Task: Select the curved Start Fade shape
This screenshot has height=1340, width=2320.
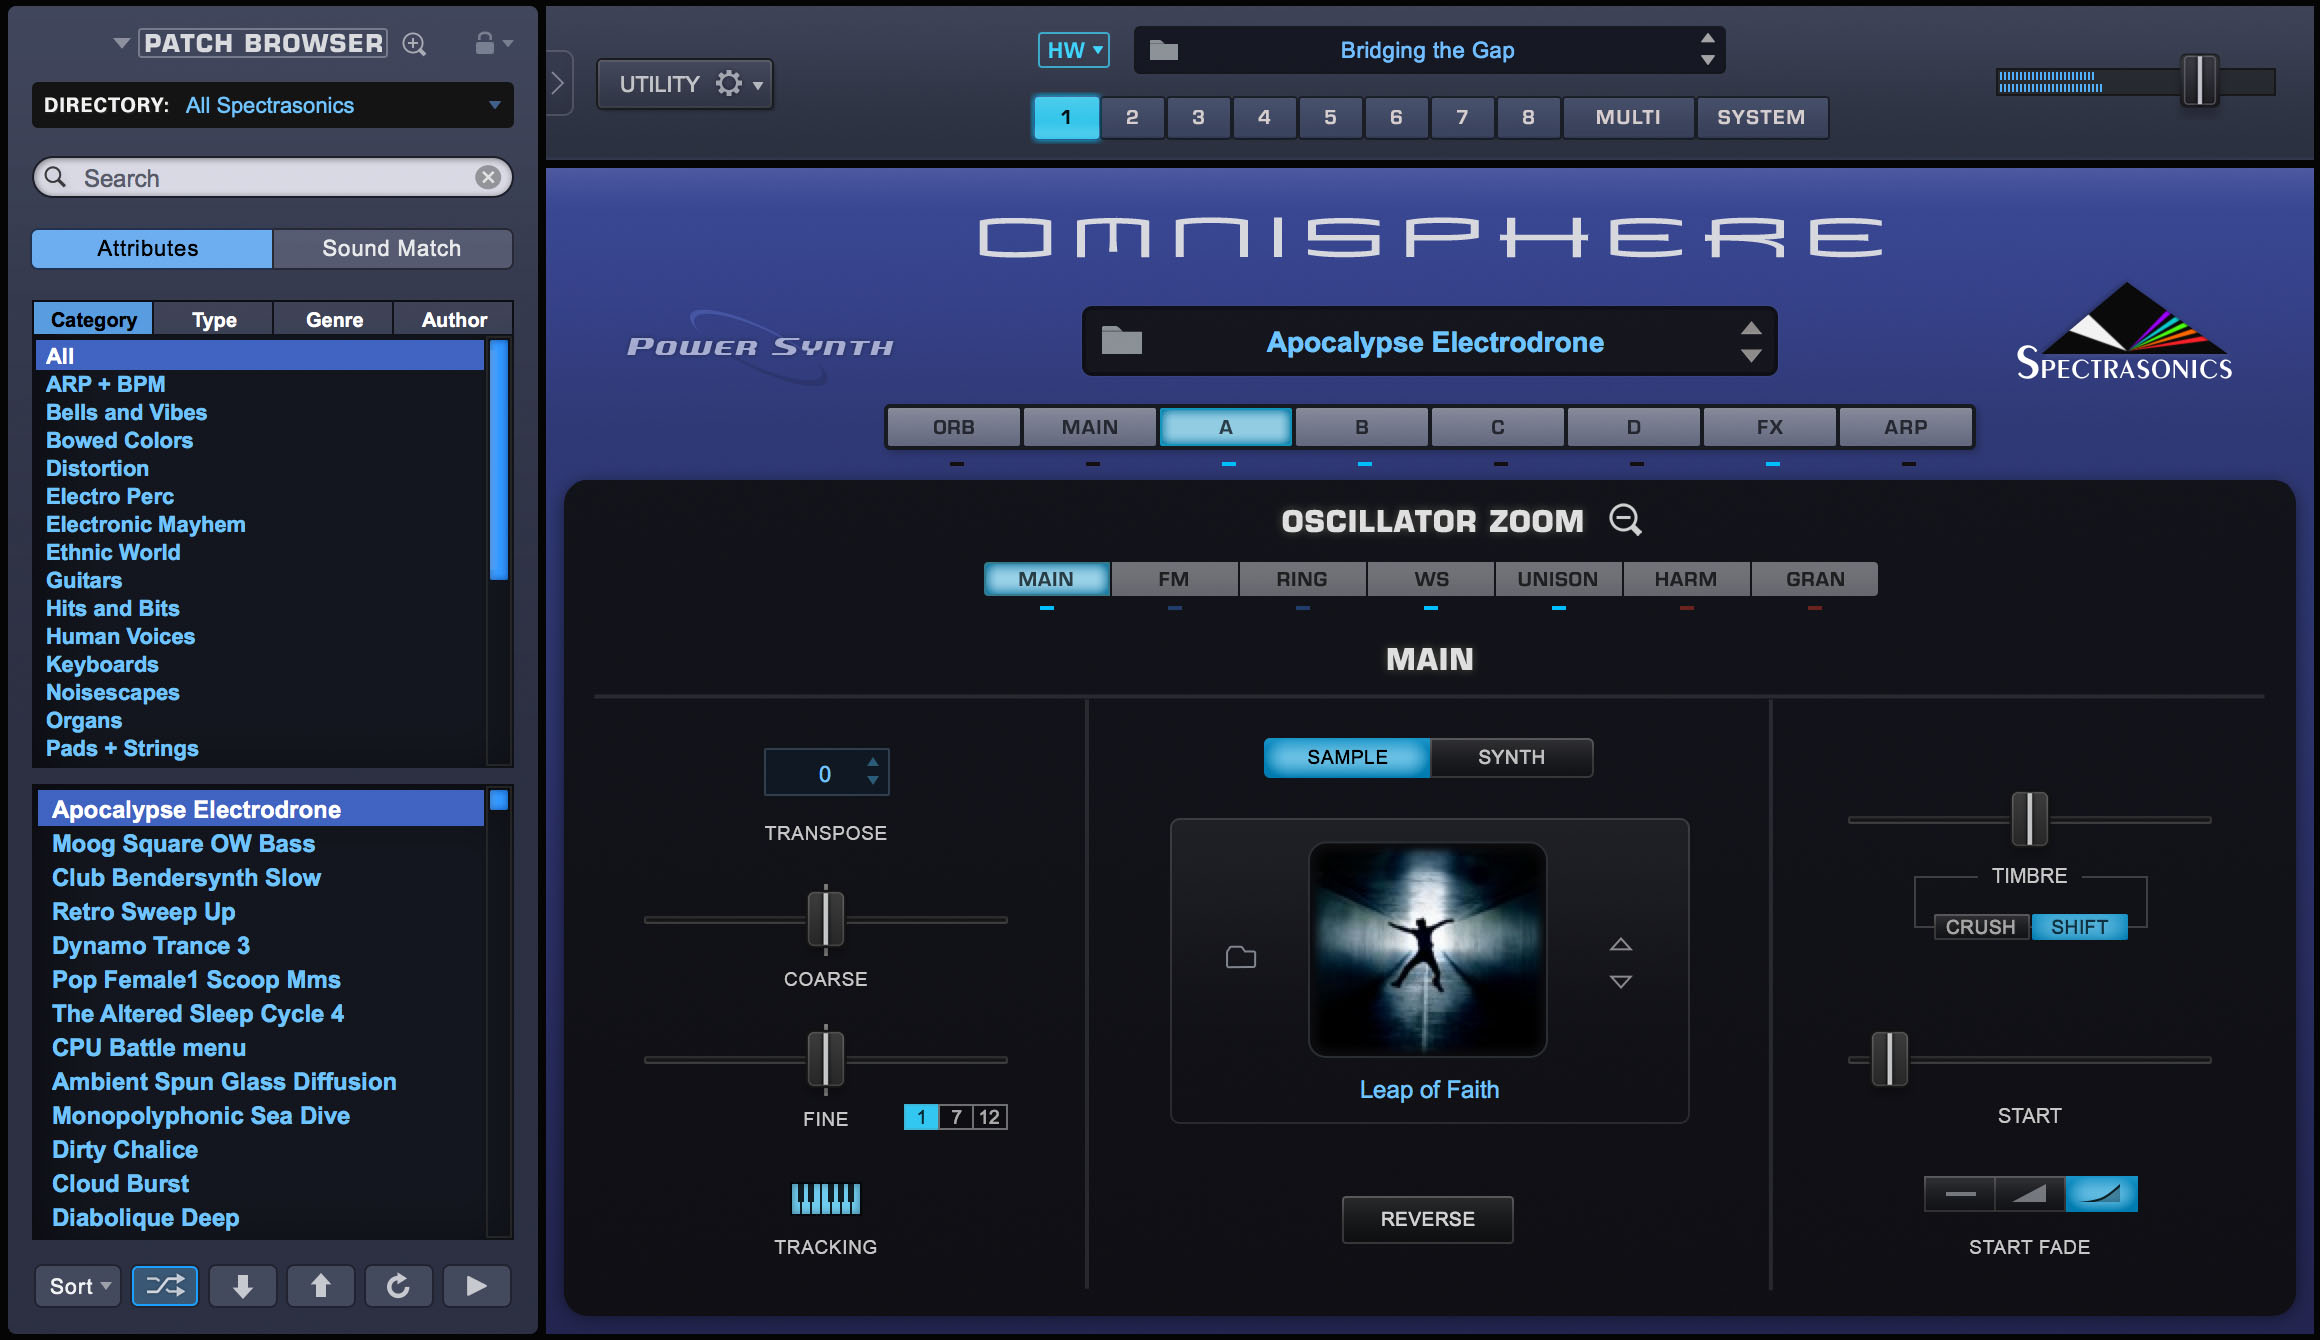Action: coord(2101,1193)
